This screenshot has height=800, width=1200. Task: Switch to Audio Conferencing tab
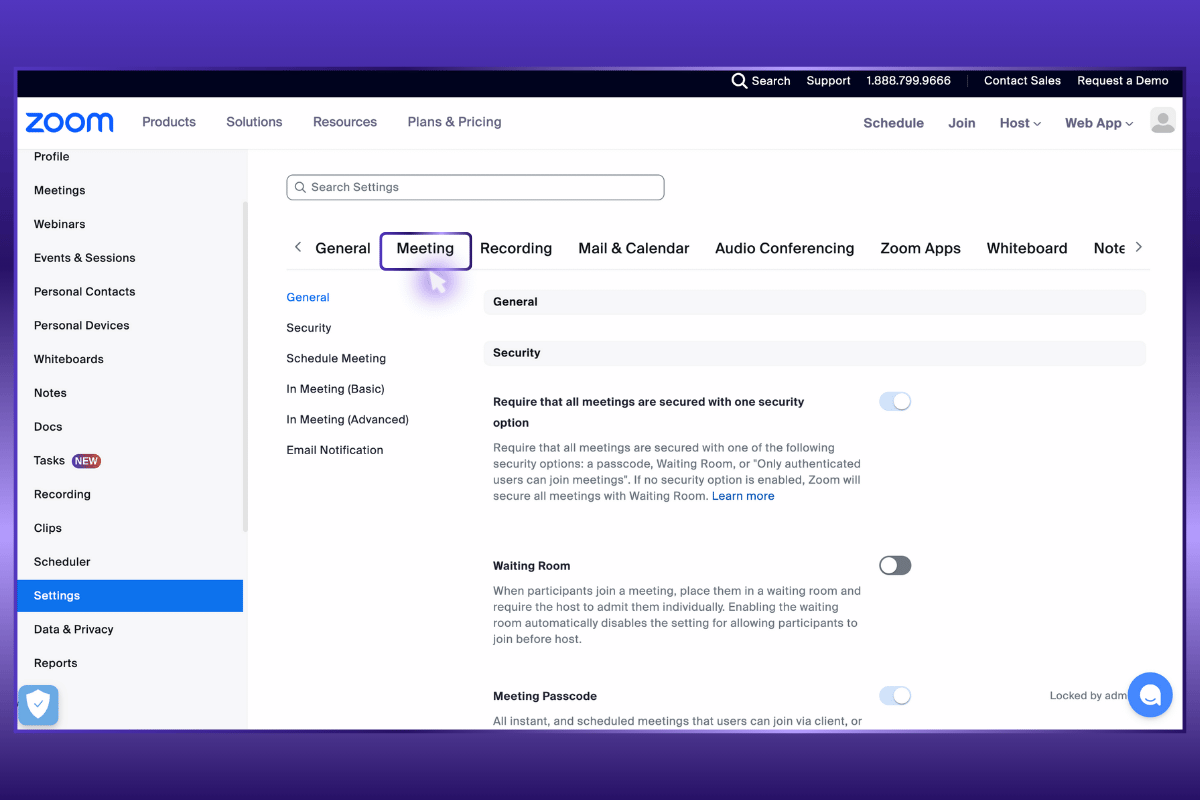pos(785,248)
